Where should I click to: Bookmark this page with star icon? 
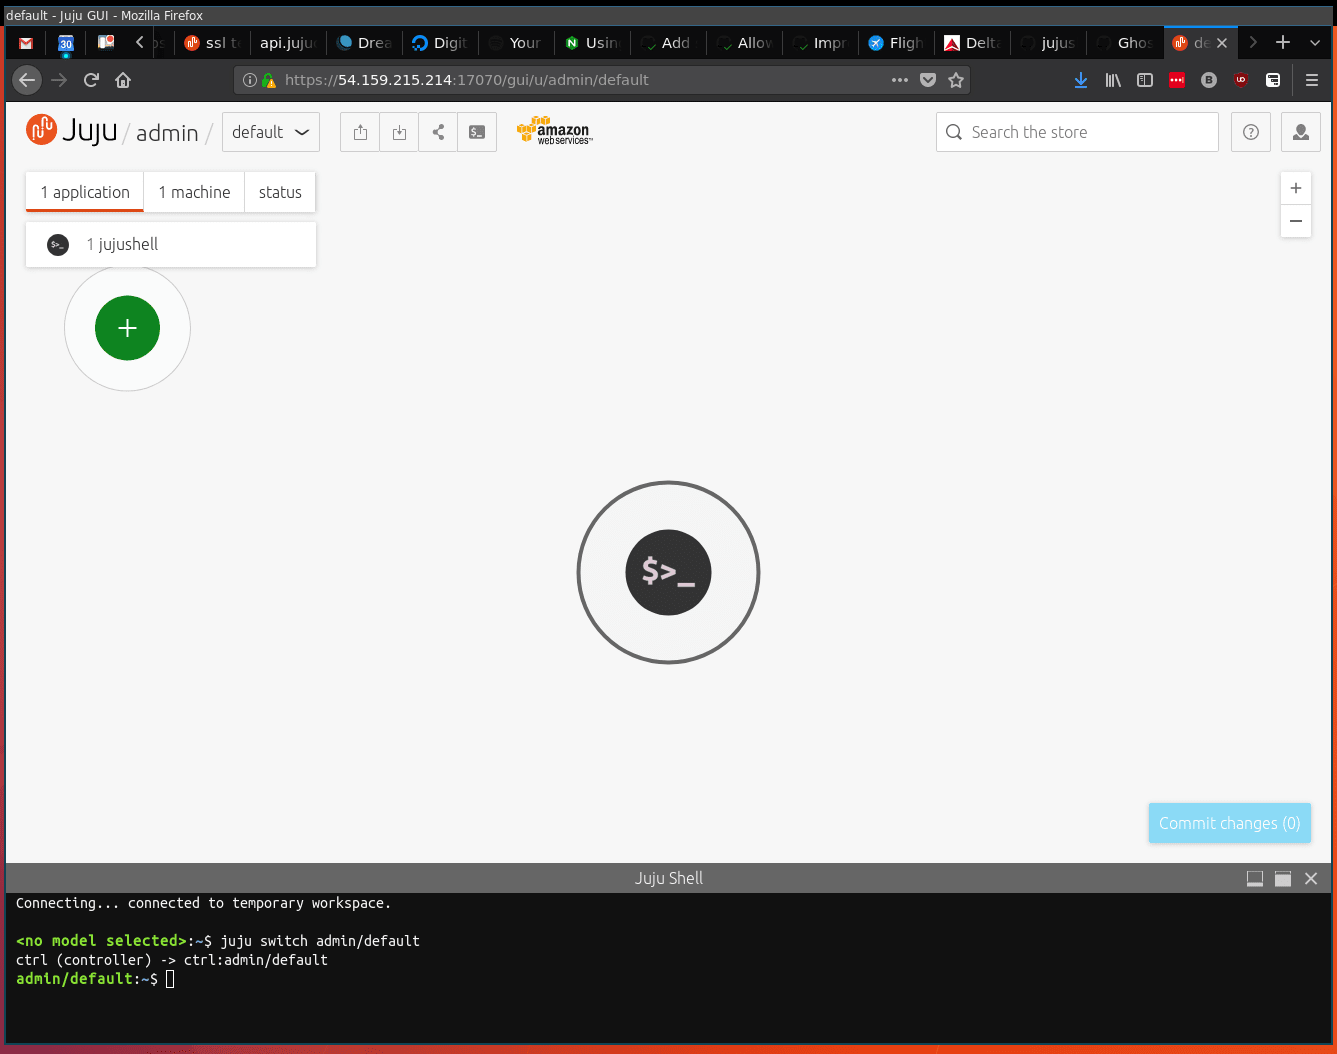coord(956,80)
